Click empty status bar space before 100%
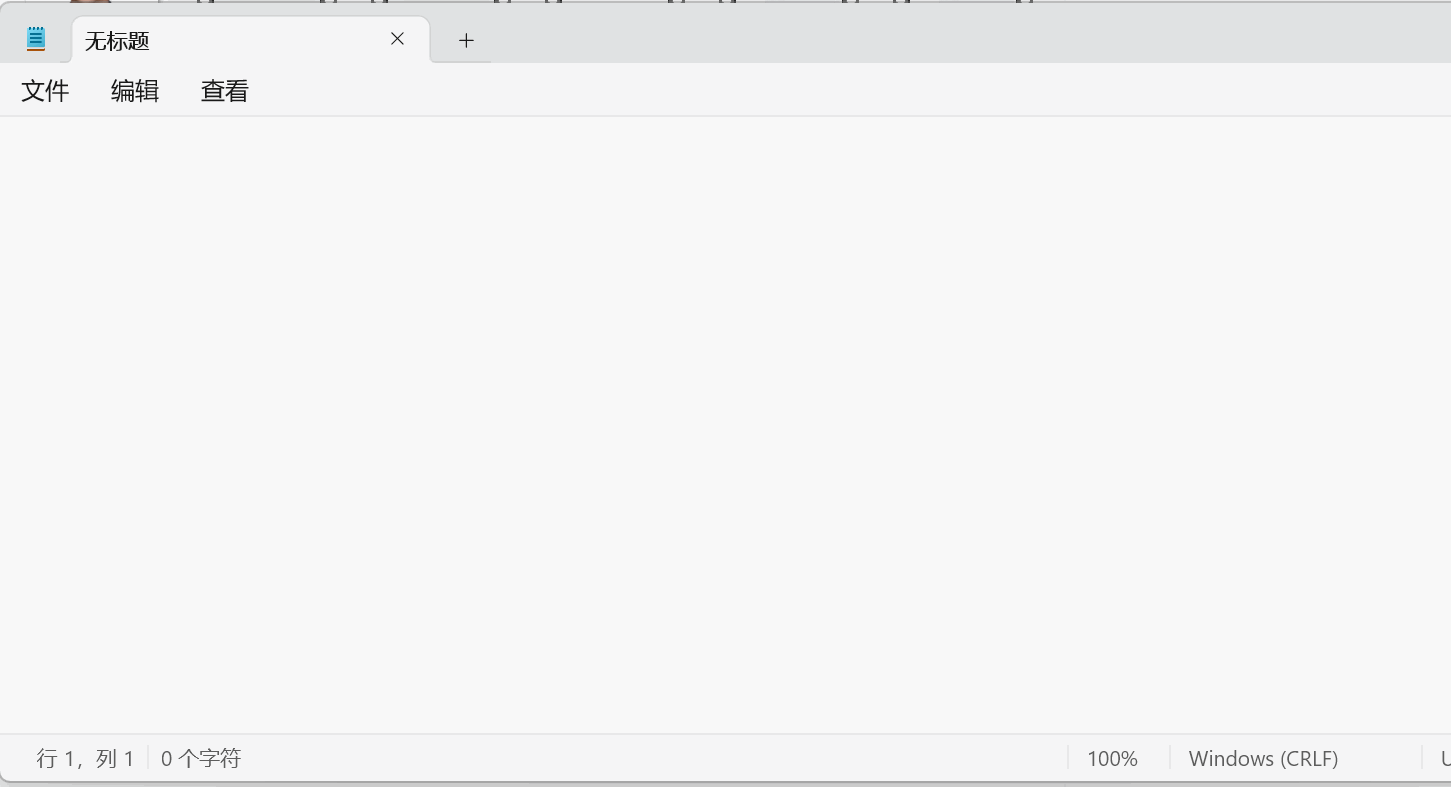 coord(655,758)
